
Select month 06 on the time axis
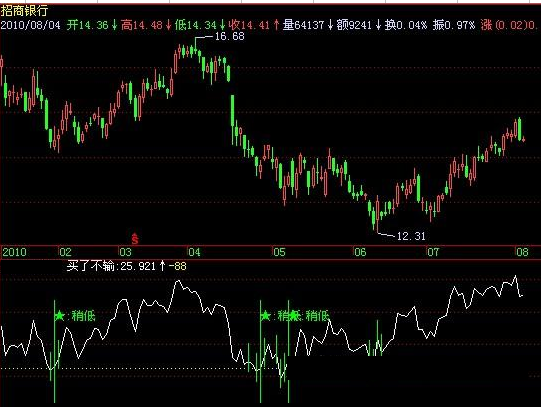coord(360,252)
